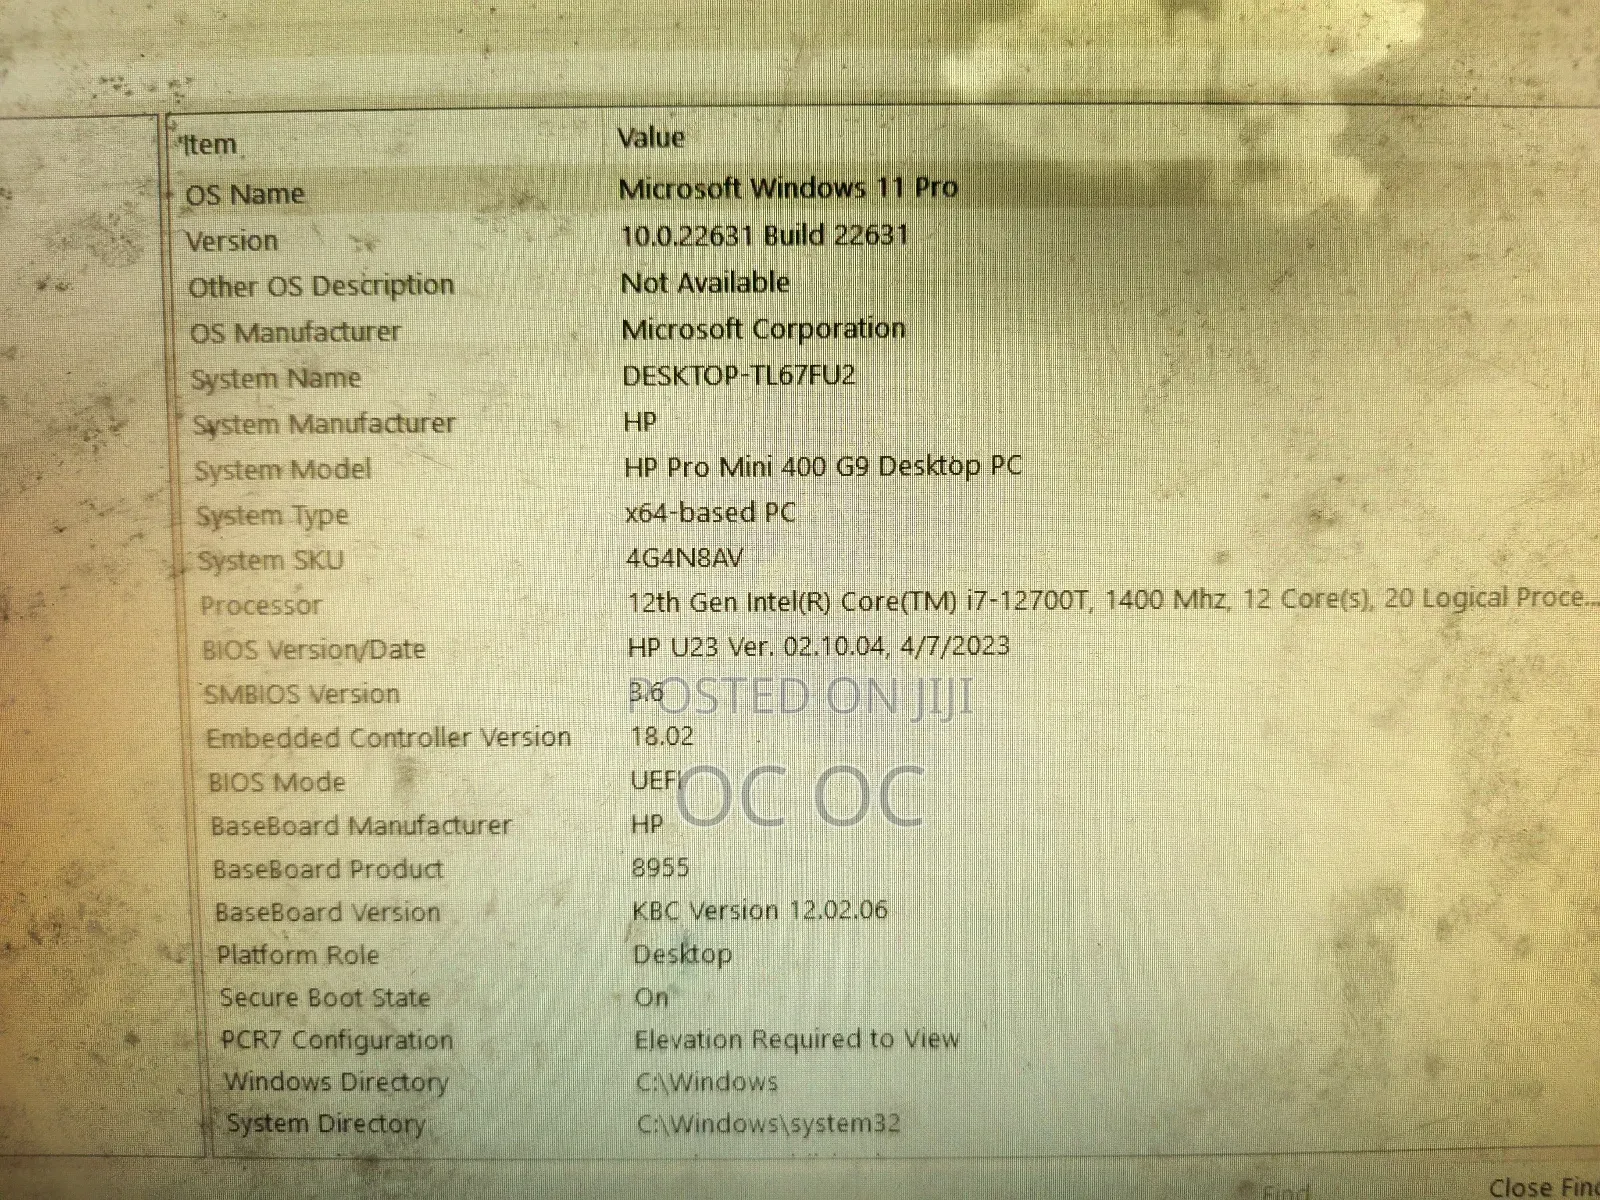Select value 18.02
Screen dimensions: 1600x1200
point(662,737)
